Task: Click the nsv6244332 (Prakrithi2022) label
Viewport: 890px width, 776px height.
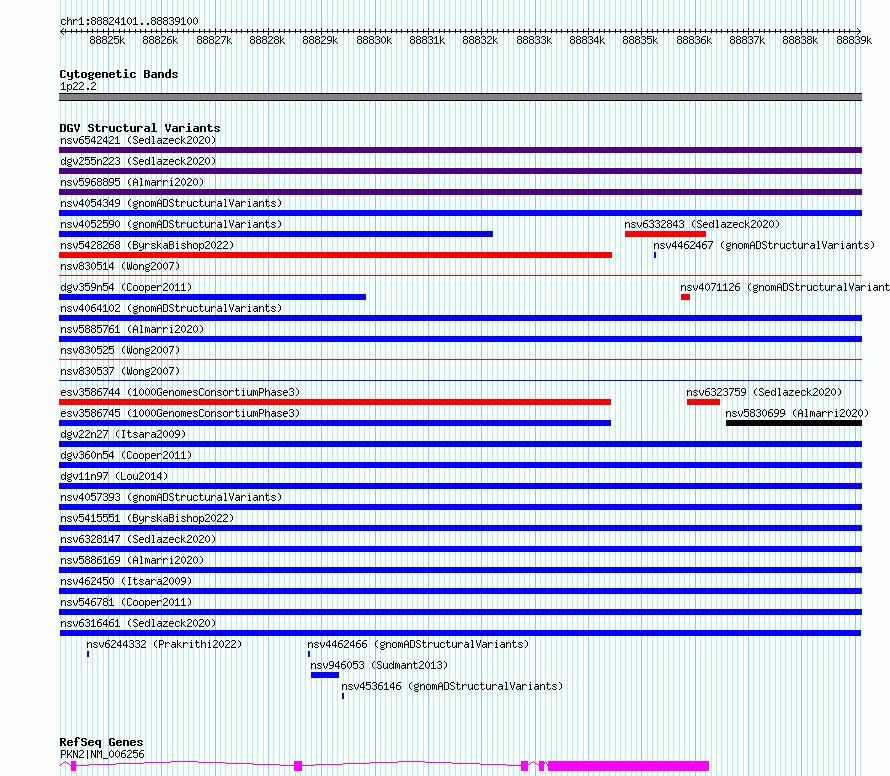Action: (x=164, y=644)
